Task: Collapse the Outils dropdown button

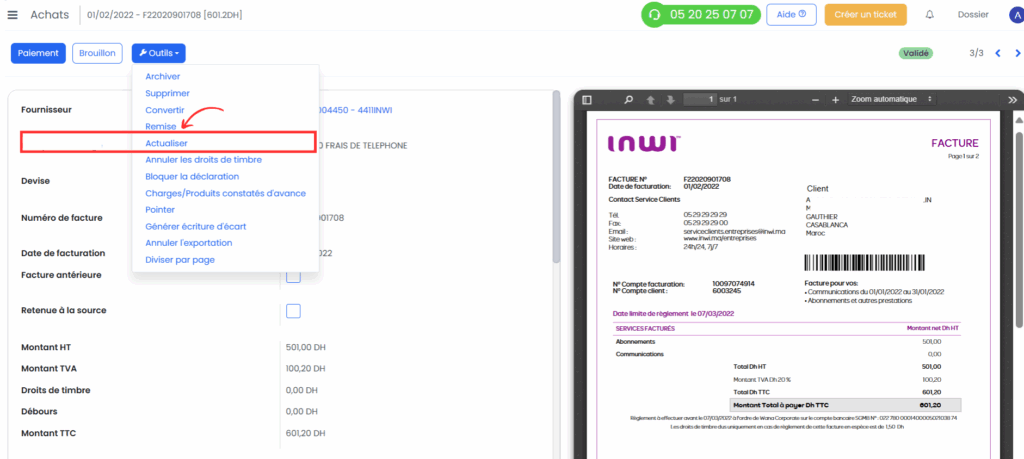Action: pos(158,54)
